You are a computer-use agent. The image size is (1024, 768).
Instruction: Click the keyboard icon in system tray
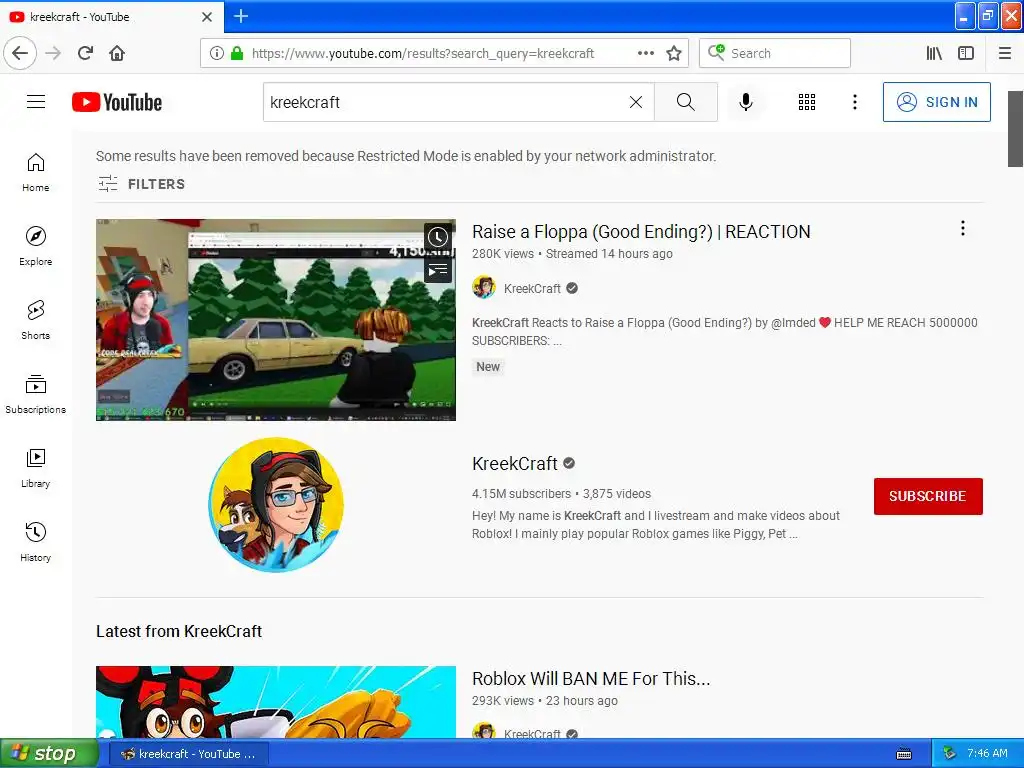904,754
